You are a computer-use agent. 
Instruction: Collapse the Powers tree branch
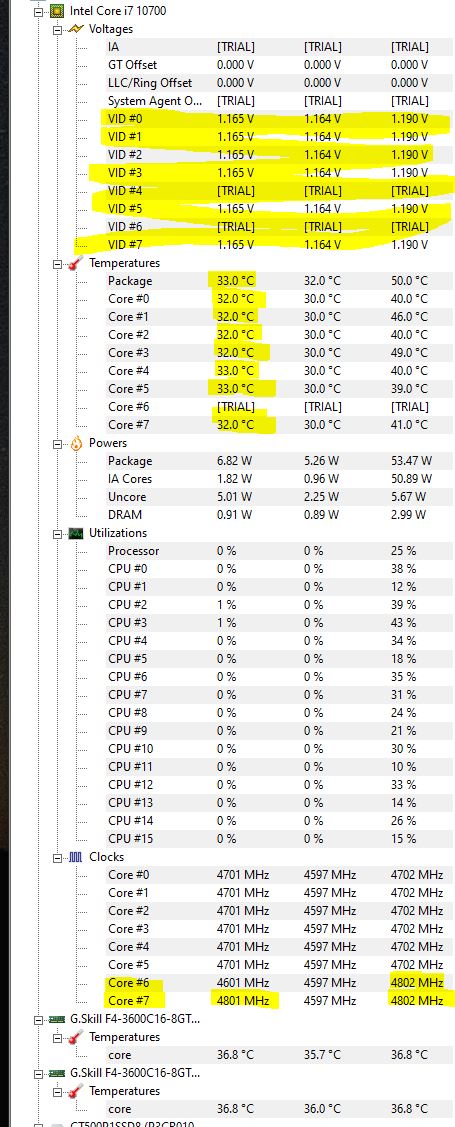[x=58, y=443]
